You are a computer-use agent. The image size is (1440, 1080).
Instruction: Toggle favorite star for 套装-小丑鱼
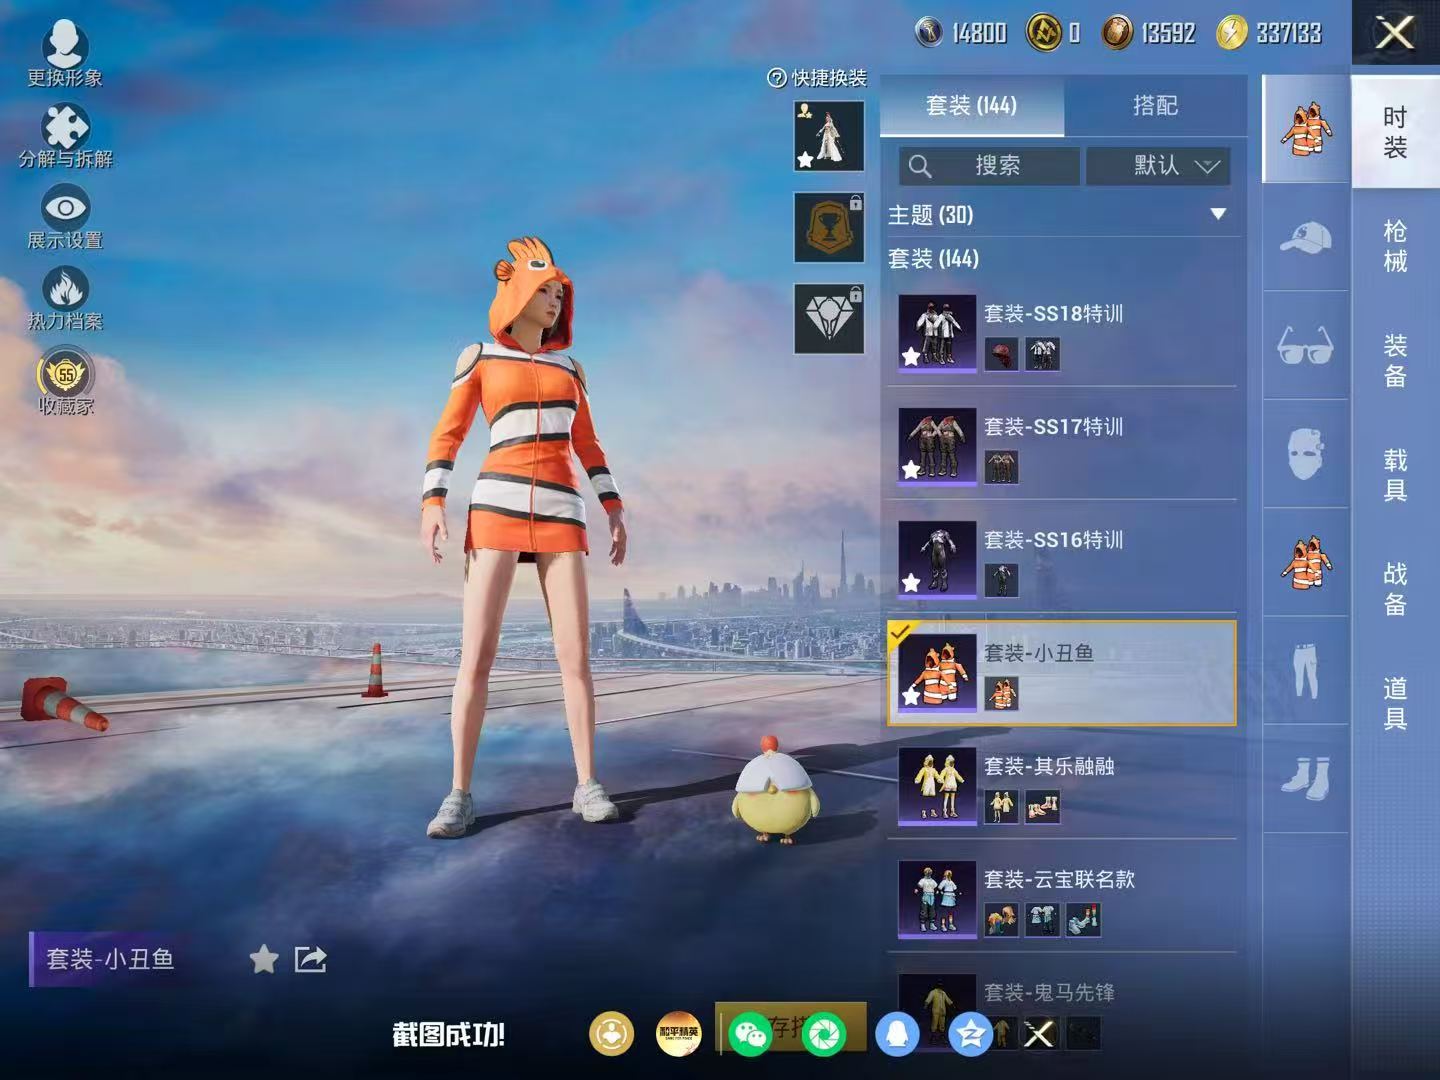pos(264,960)
